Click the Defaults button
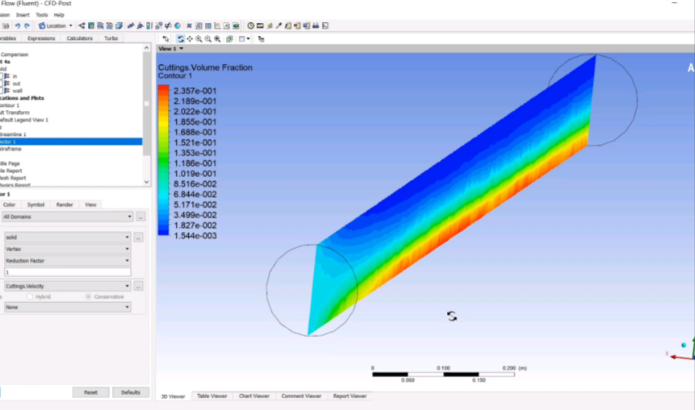 point(130,393)
